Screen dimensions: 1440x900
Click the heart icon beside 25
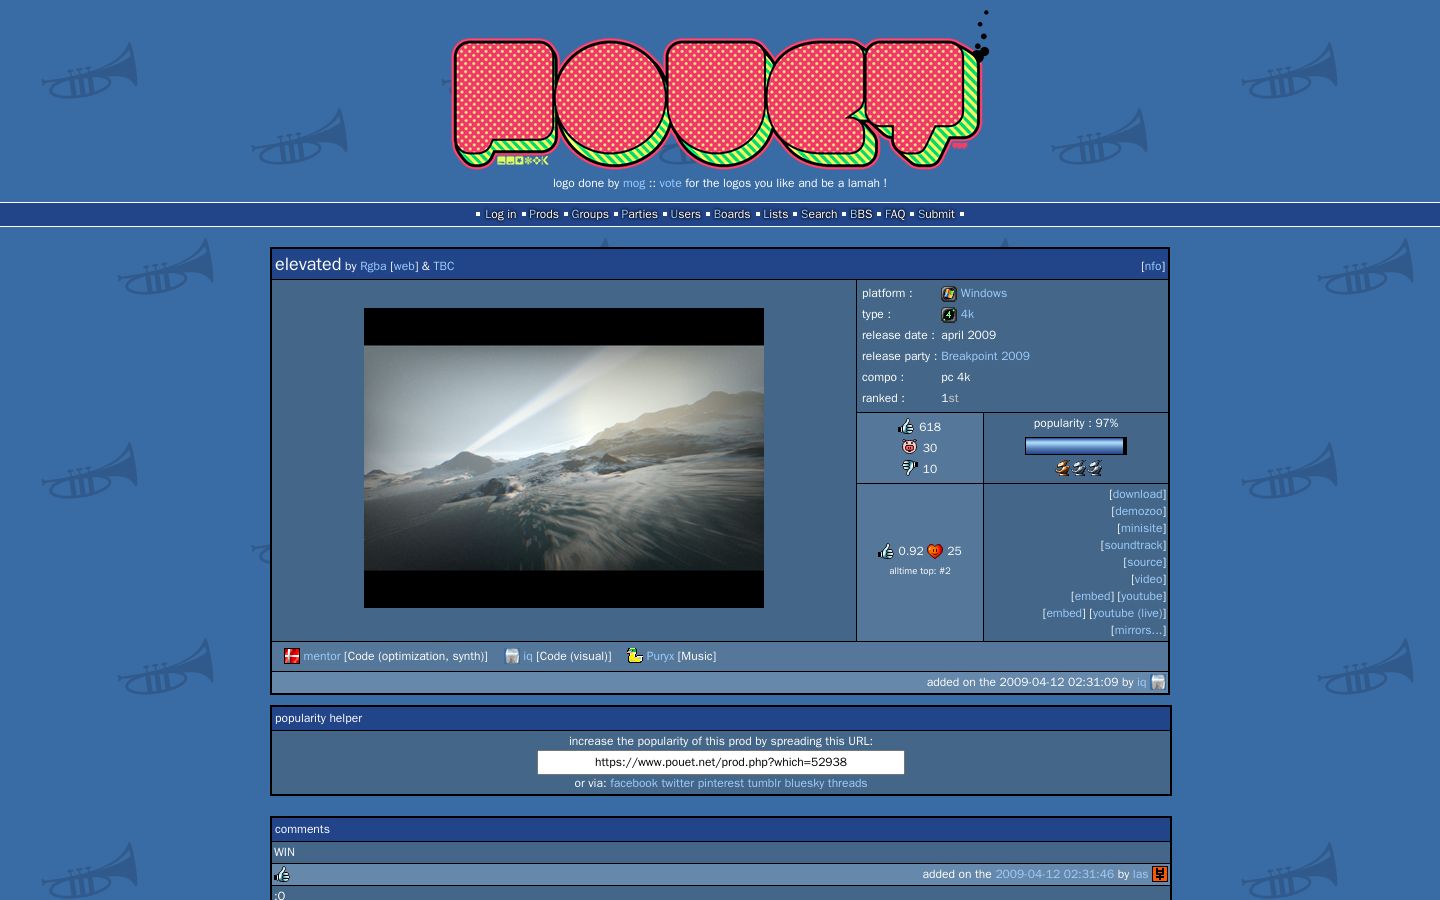pyautogui.click(x=935, y=551)
